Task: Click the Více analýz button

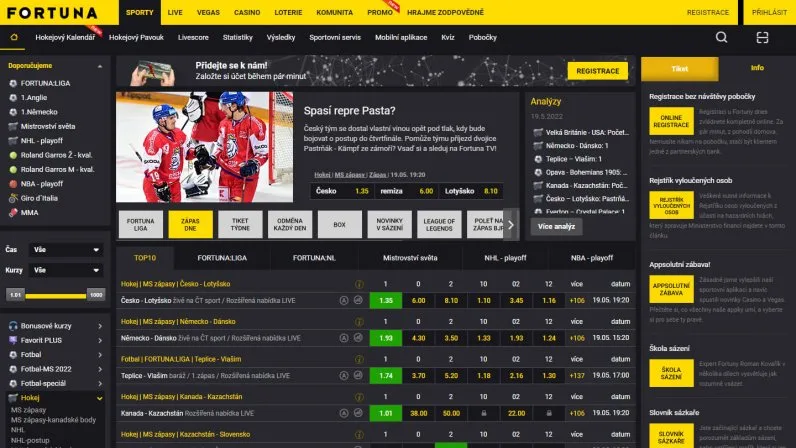Action: [558, 227]
